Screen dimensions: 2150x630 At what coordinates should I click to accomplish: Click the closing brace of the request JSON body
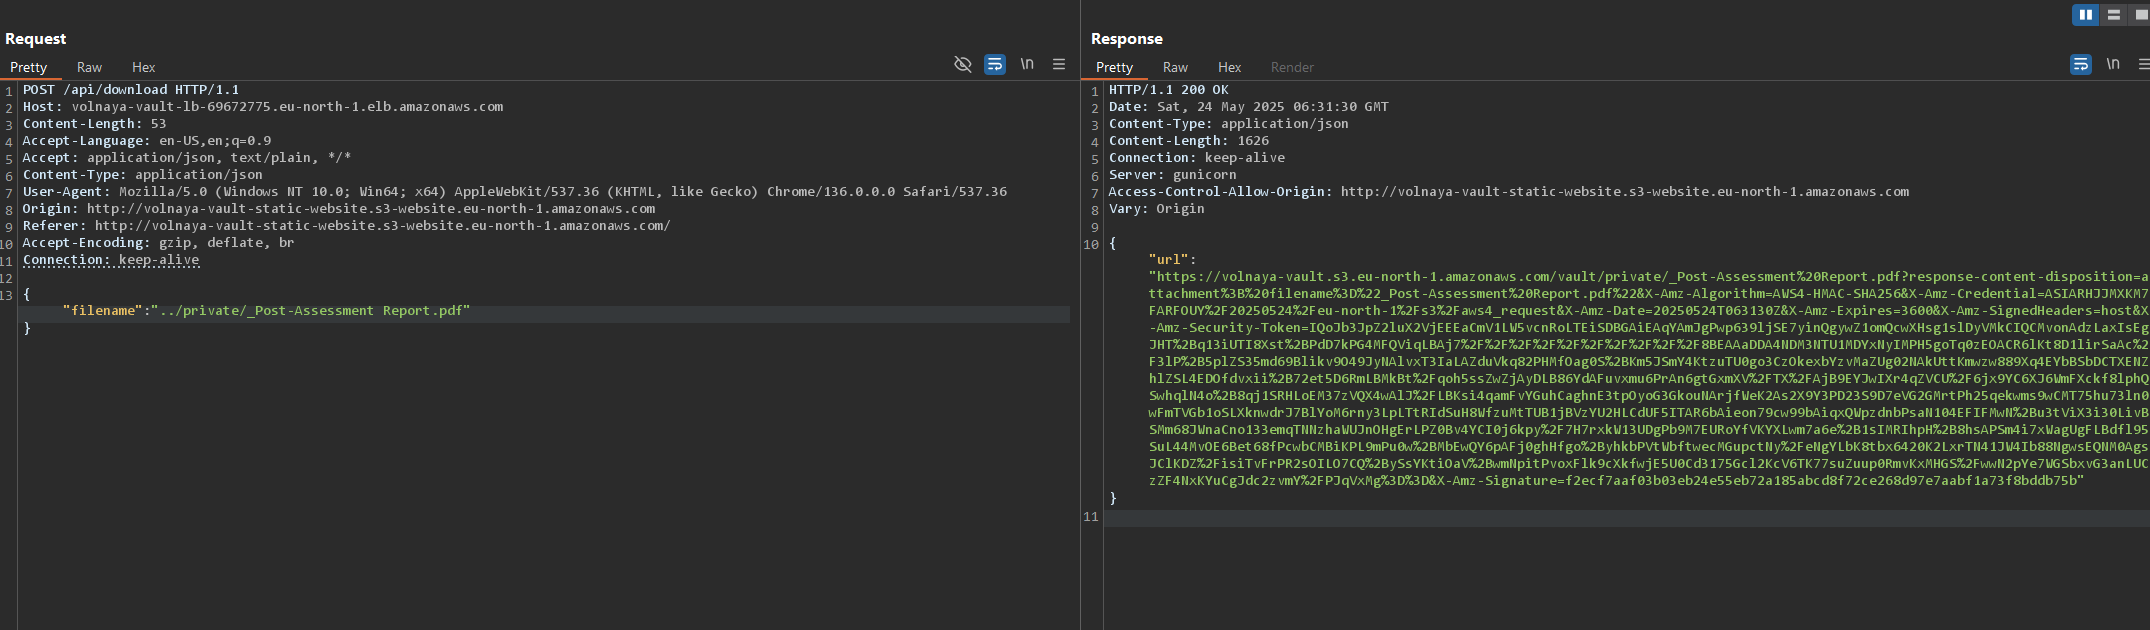(27, 328)
